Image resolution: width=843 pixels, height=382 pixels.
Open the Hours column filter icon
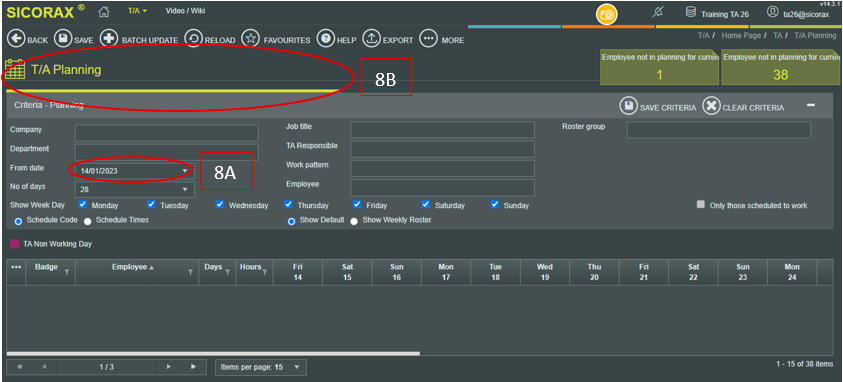click(x=265, y=272)
